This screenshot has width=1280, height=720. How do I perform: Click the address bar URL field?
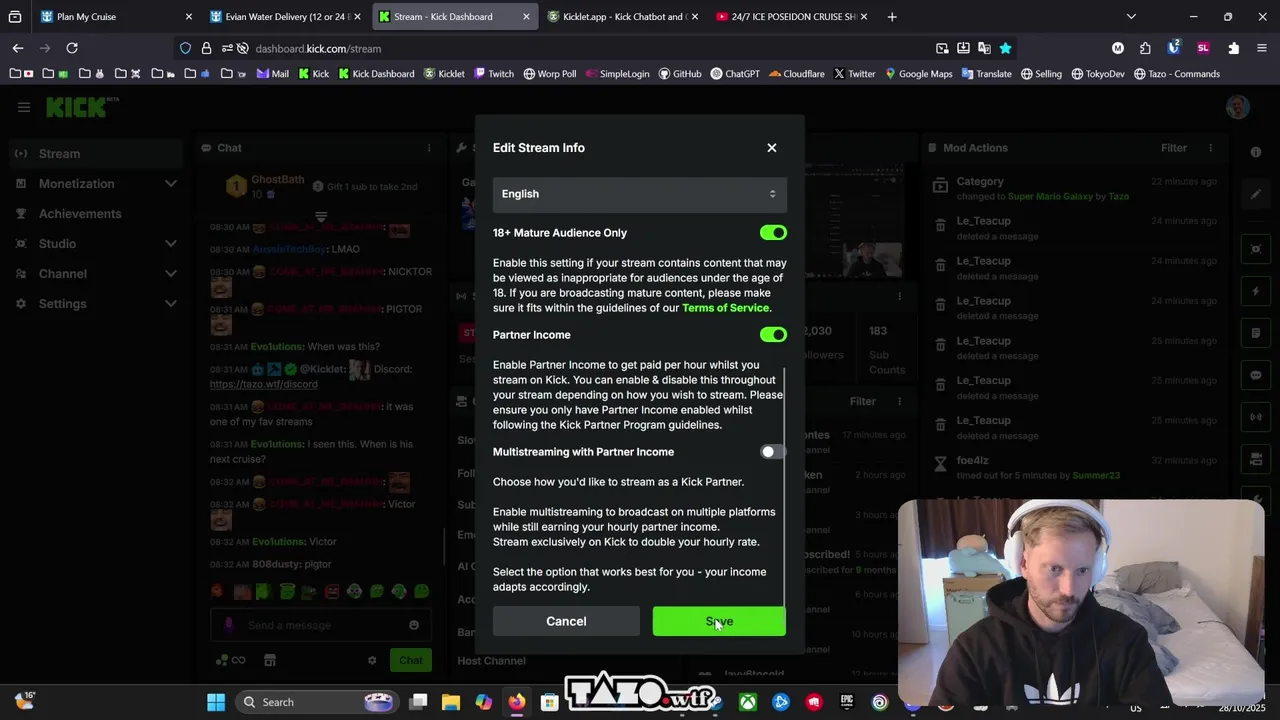590,48
